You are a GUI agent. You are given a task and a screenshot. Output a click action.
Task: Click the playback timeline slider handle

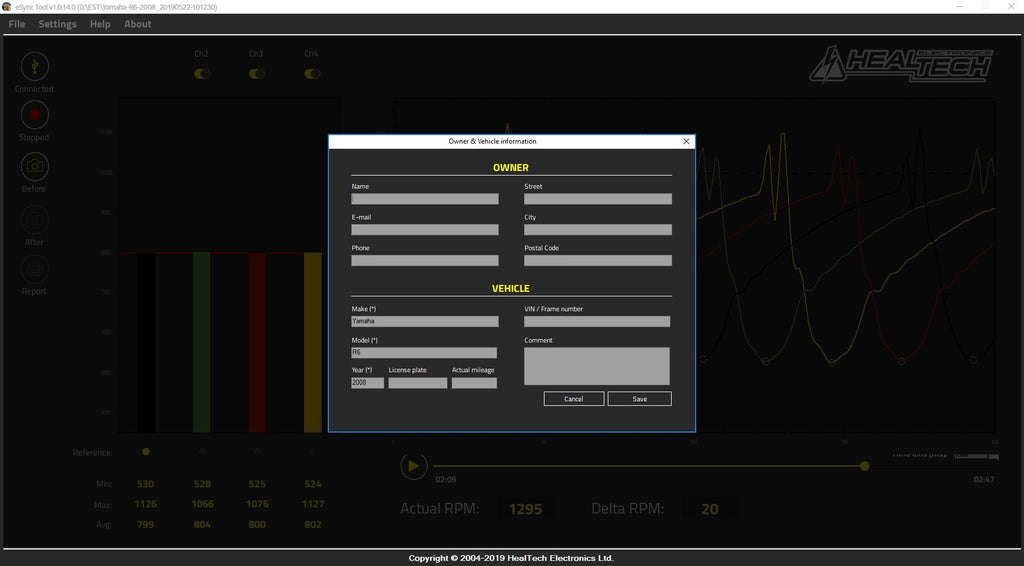[864, 466]
